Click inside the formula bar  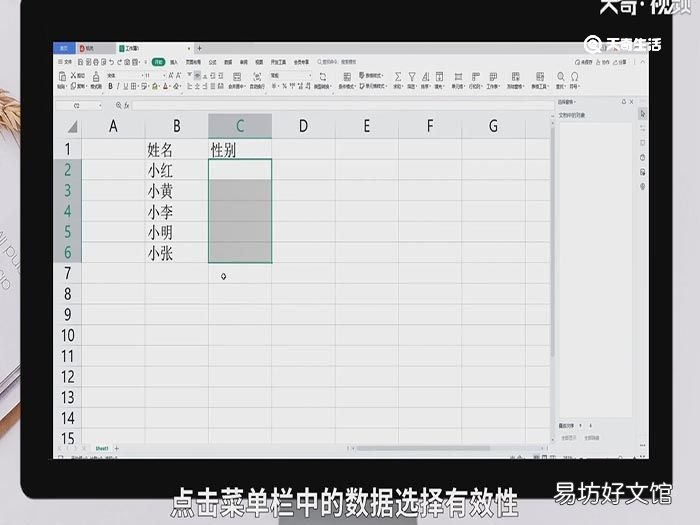point(342,106)
